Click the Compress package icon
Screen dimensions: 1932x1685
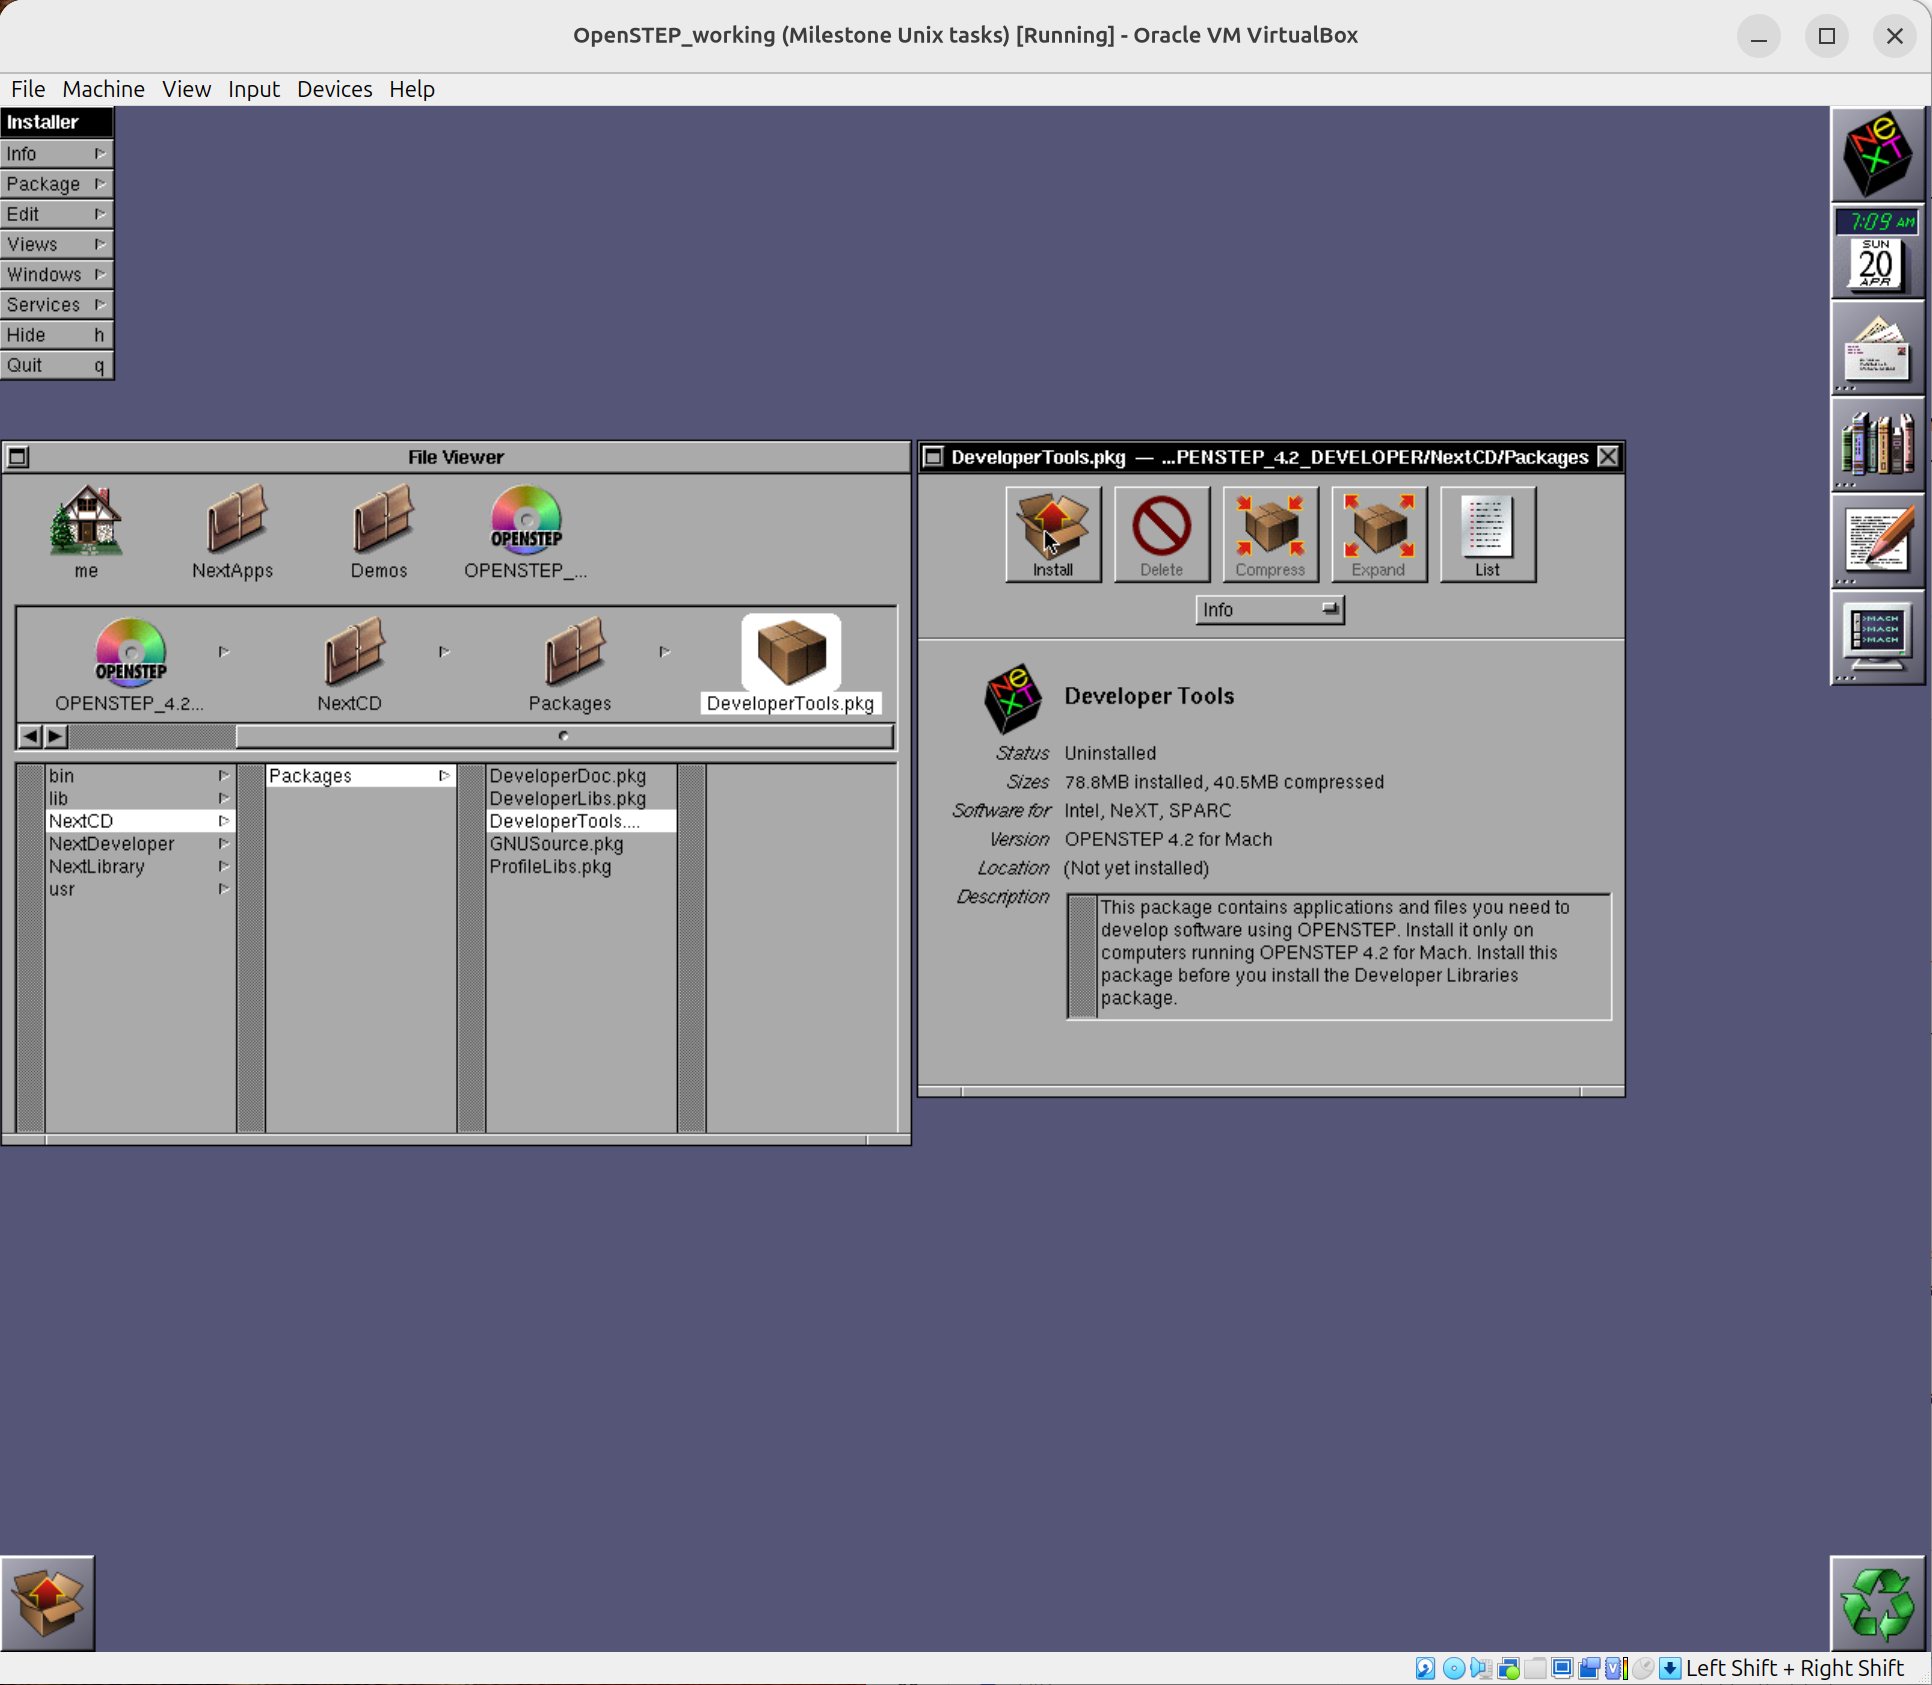(1269, 533)
